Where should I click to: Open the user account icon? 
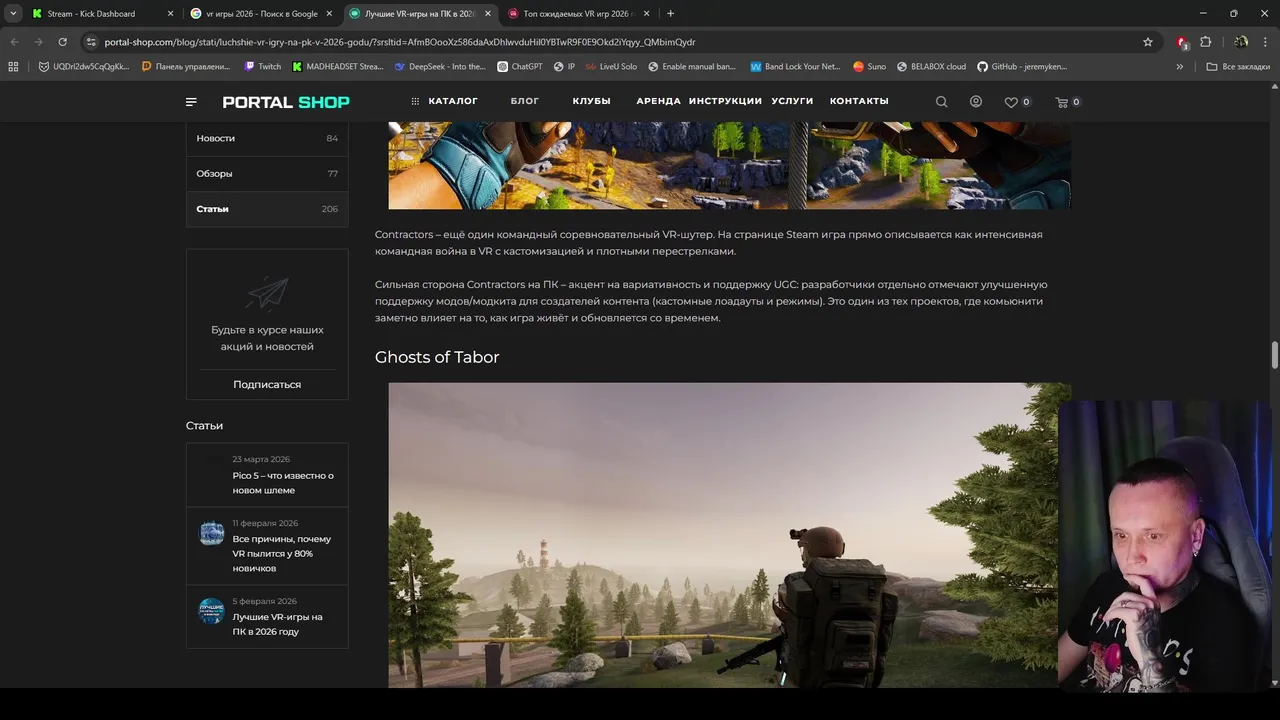(975, 102)
